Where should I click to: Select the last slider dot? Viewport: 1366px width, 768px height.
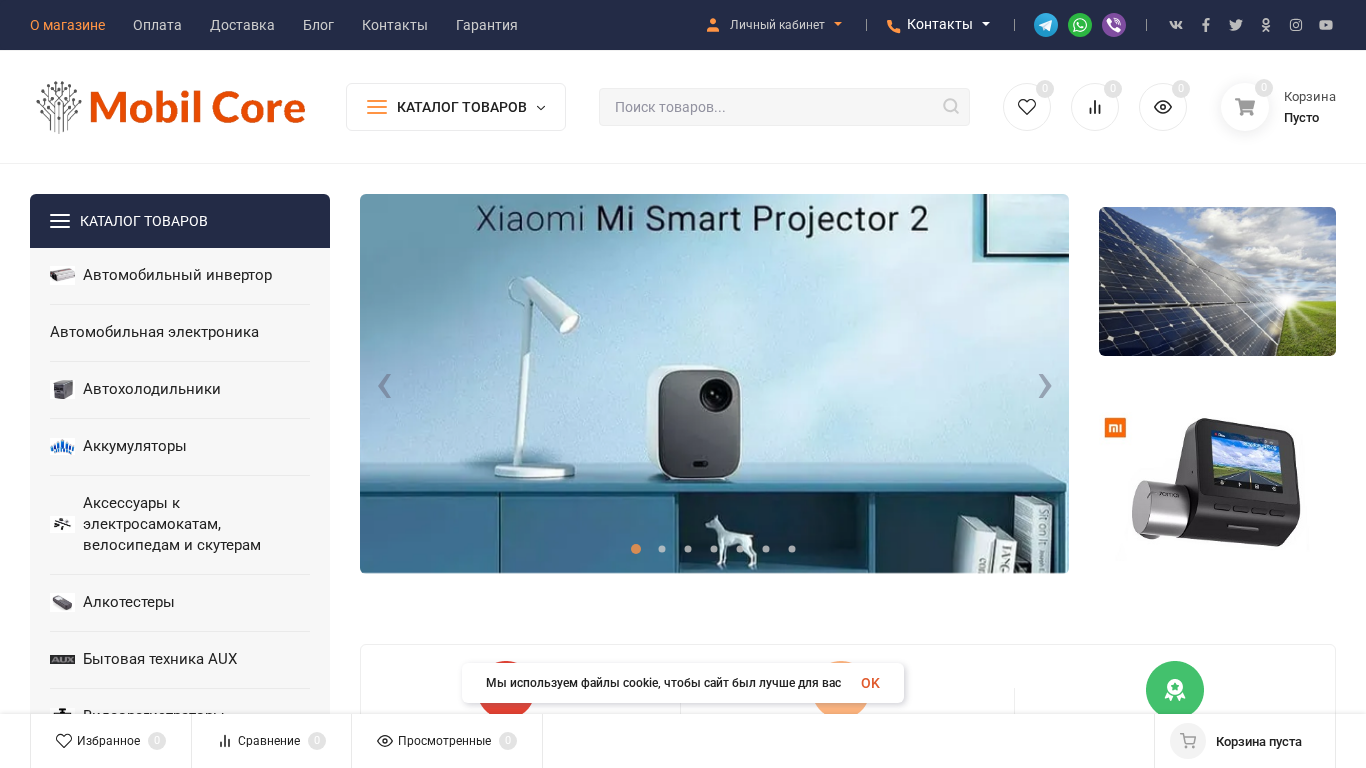click(x=792, y=548)
